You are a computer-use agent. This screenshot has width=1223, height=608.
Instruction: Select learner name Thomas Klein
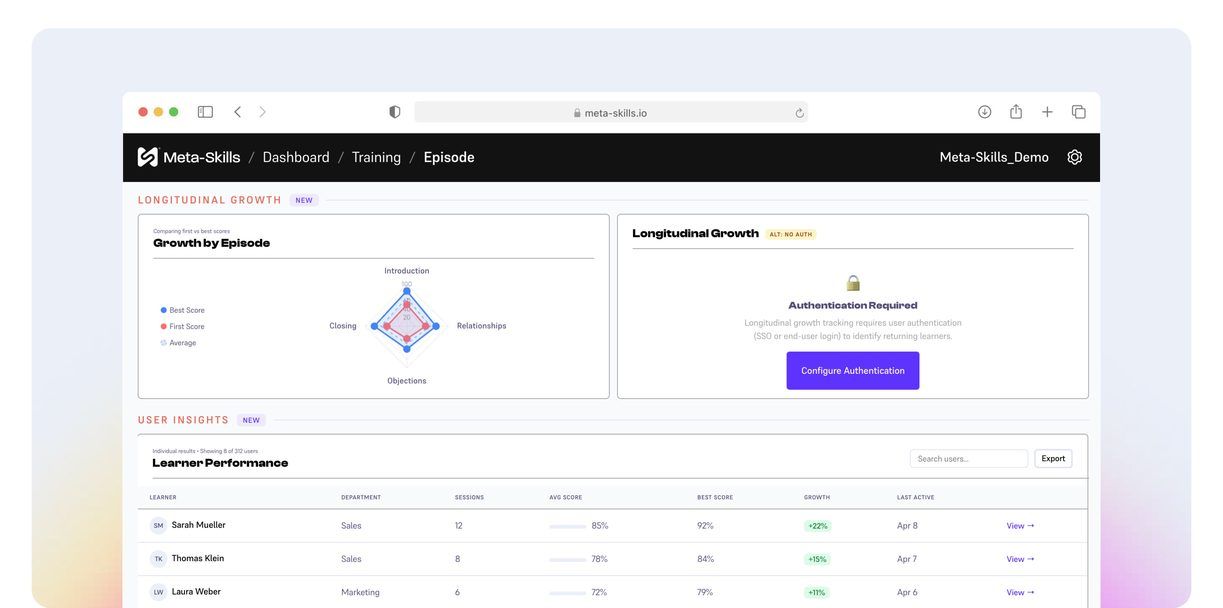click(x=198, y=558)
